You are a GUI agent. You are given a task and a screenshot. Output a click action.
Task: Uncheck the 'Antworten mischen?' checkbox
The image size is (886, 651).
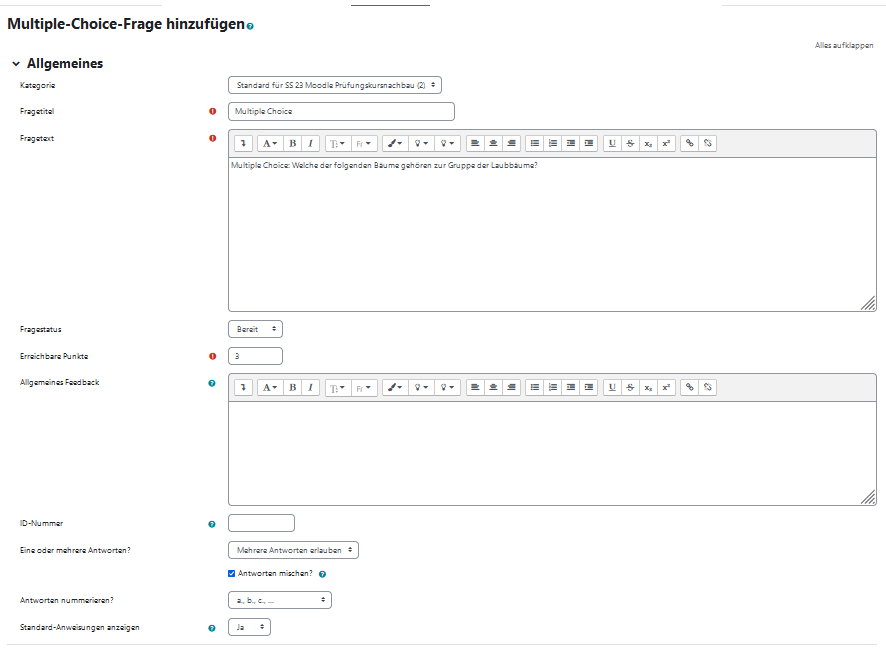point(233,574)
